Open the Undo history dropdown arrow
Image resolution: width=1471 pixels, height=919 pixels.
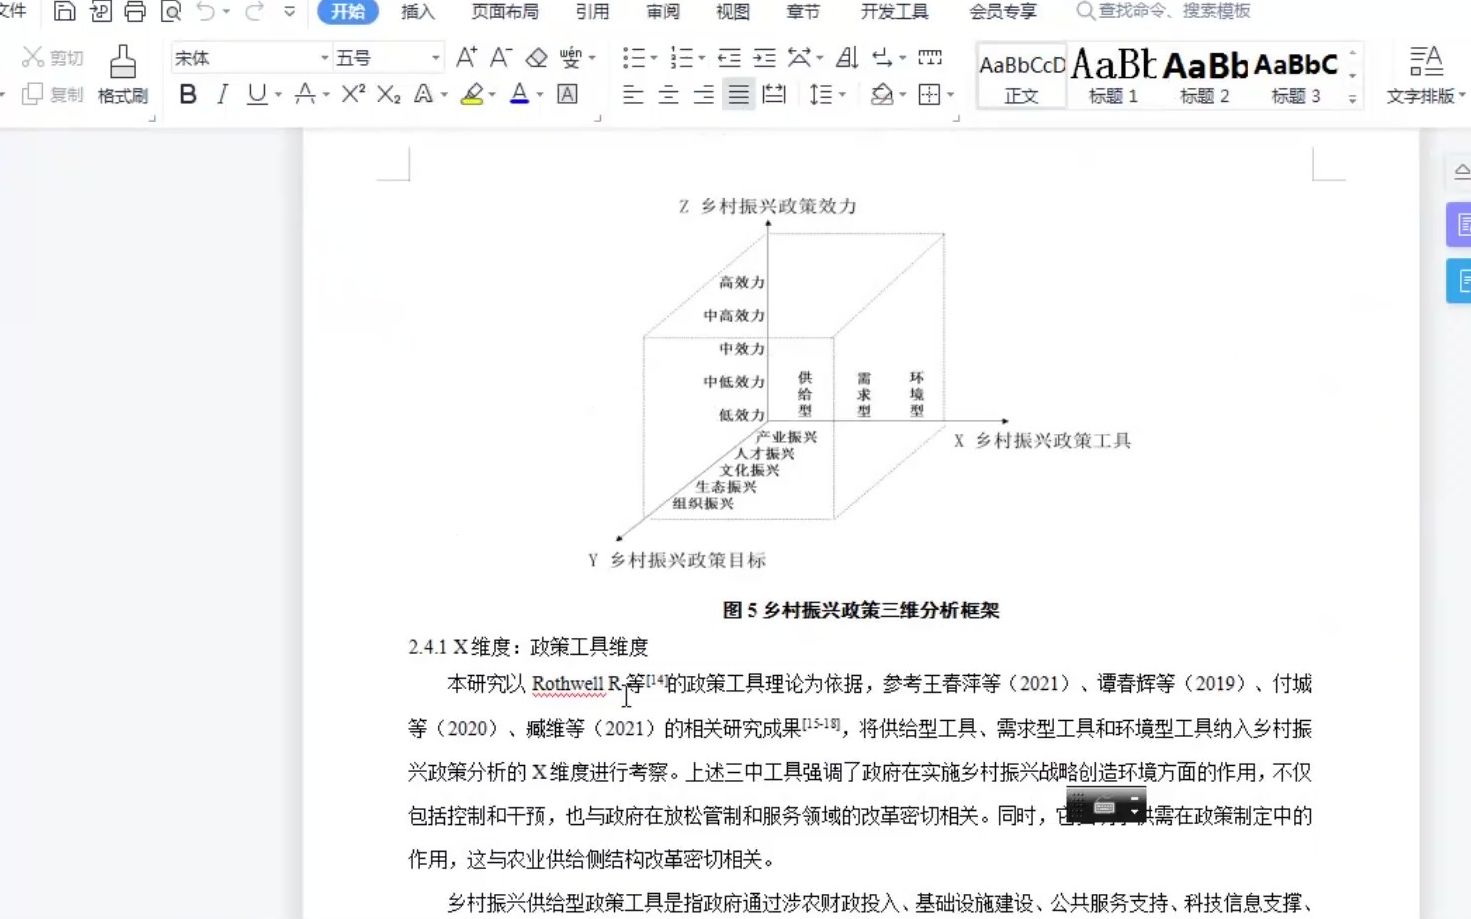coord(226,12)
